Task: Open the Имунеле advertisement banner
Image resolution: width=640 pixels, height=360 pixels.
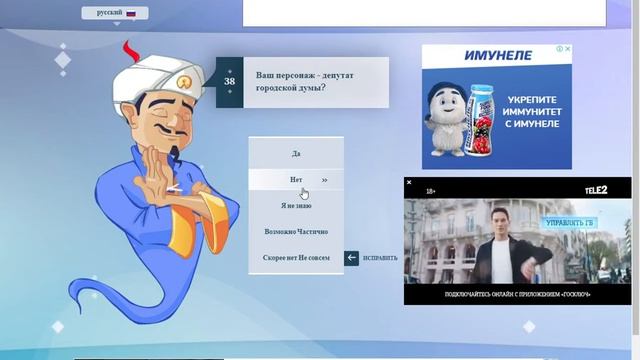Action: tap(497, 107)
